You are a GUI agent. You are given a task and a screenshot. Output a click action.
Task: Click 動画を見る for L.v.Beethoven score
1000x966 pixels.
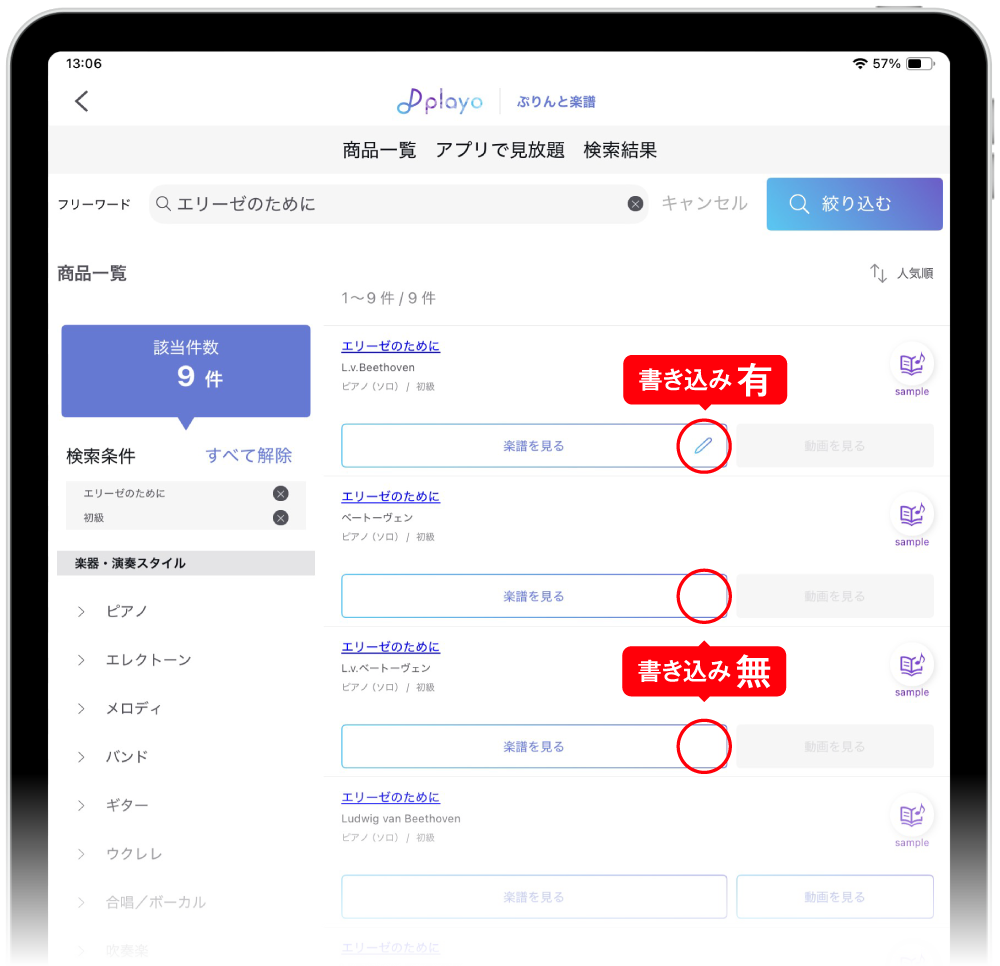(835, 445)
